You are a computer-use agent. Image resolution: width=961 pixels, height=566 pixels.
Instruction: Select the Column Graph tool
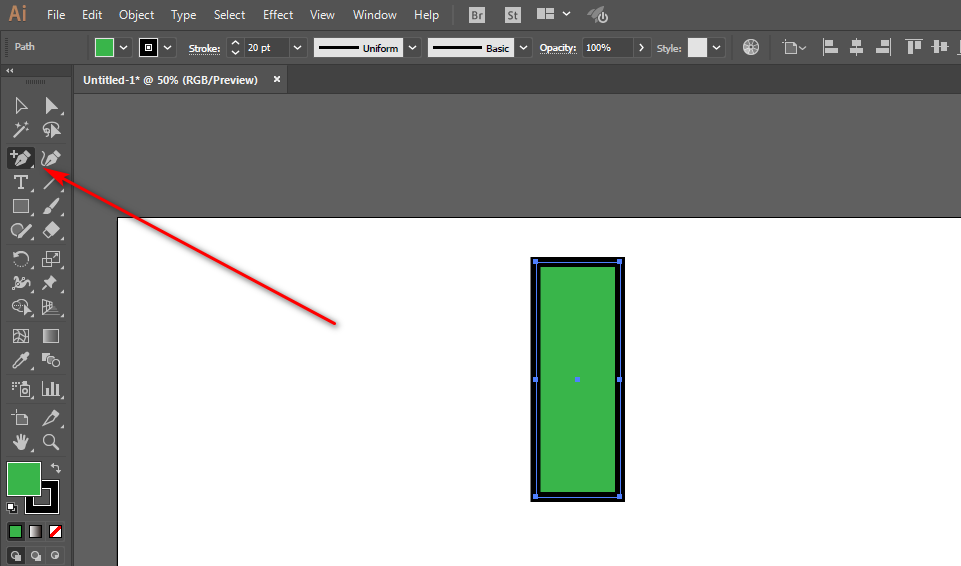click(x=51, y=389)
